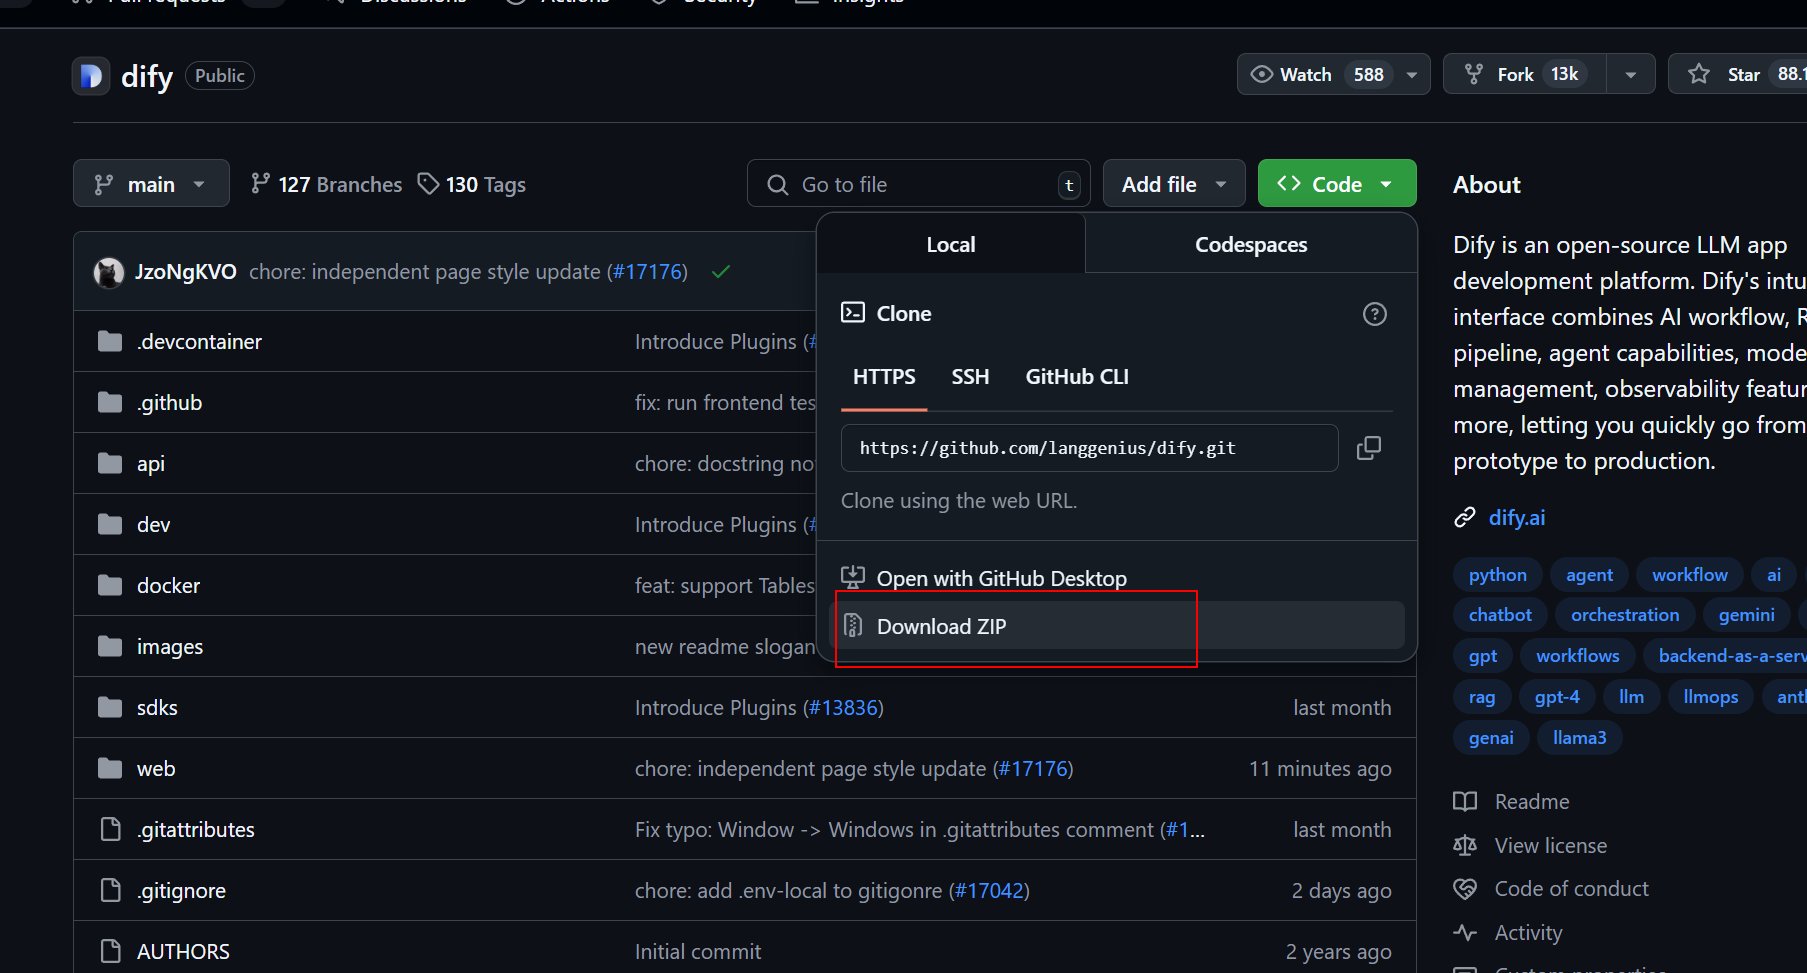Open the api folder

pos(151,464)
